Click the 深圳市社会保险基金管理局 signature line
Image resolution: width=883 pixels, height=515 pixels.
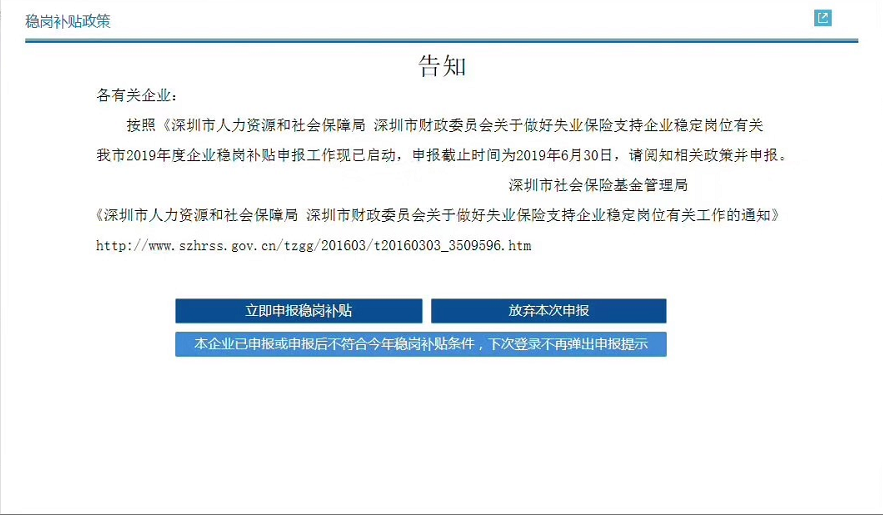[x=598, y=185]
